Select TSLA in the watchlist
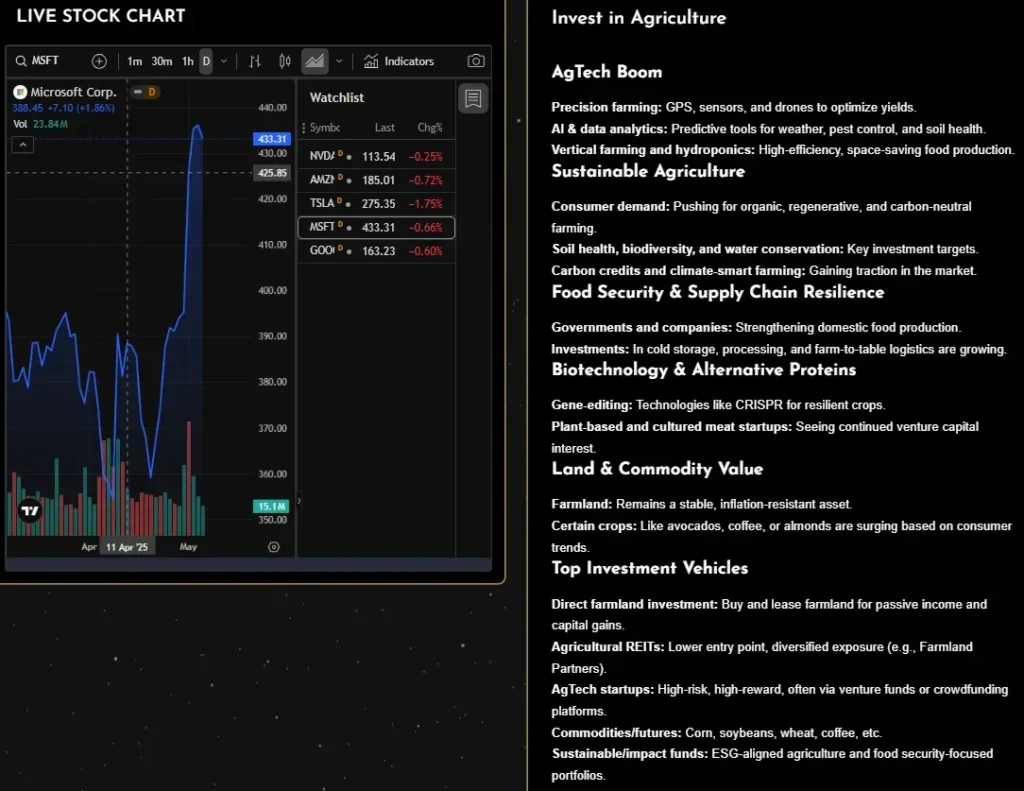 (x=375, y=203)
